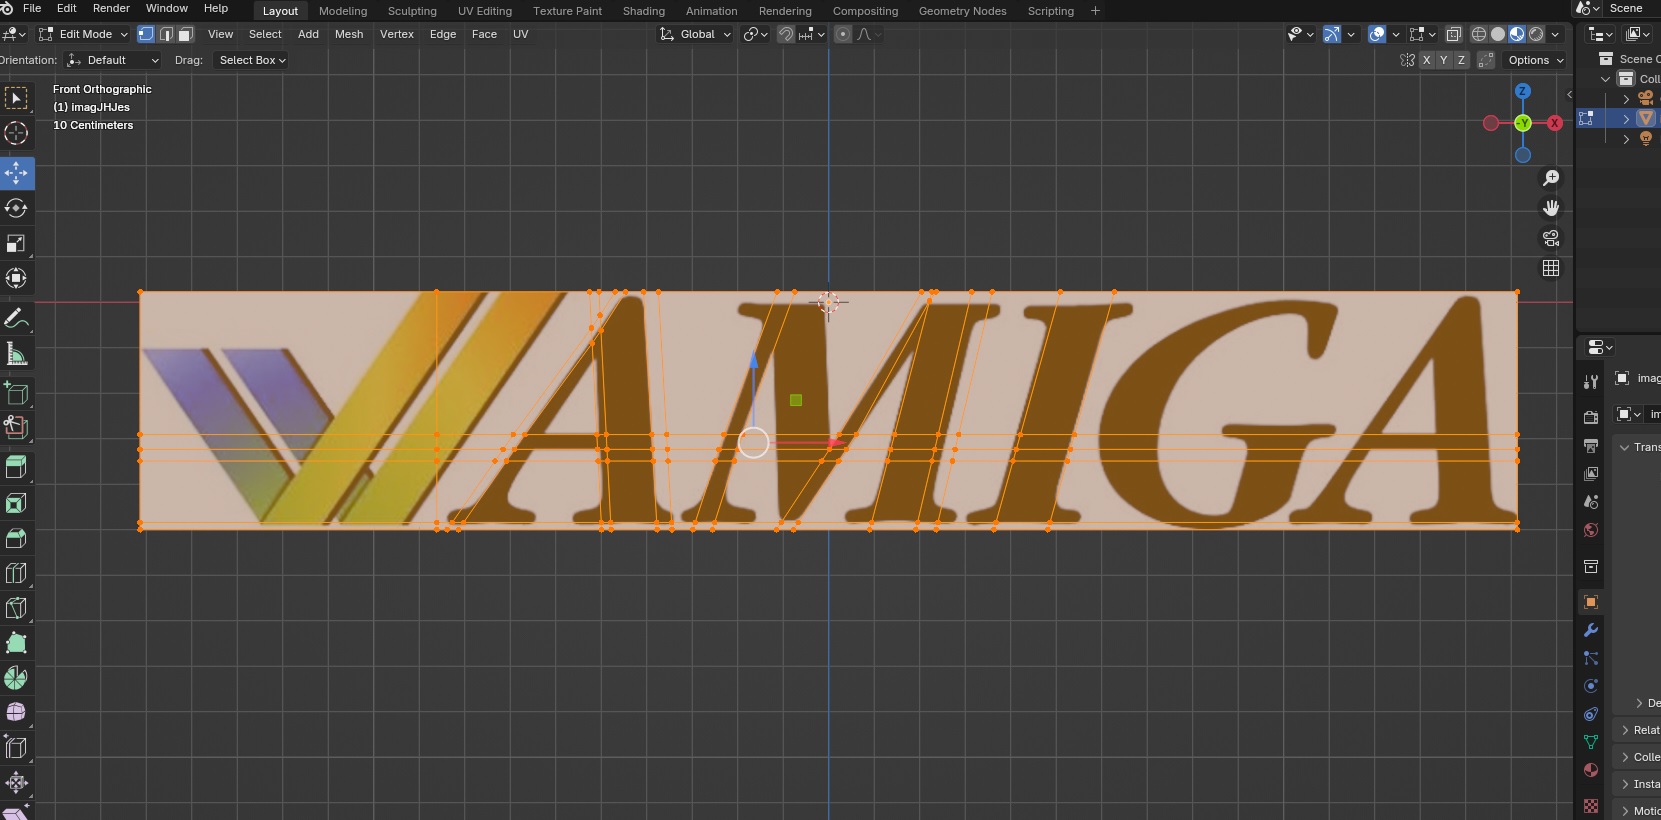This screenshot has width=1661, height=820.
Task: Enable face select mode
Action: [186, 34]
